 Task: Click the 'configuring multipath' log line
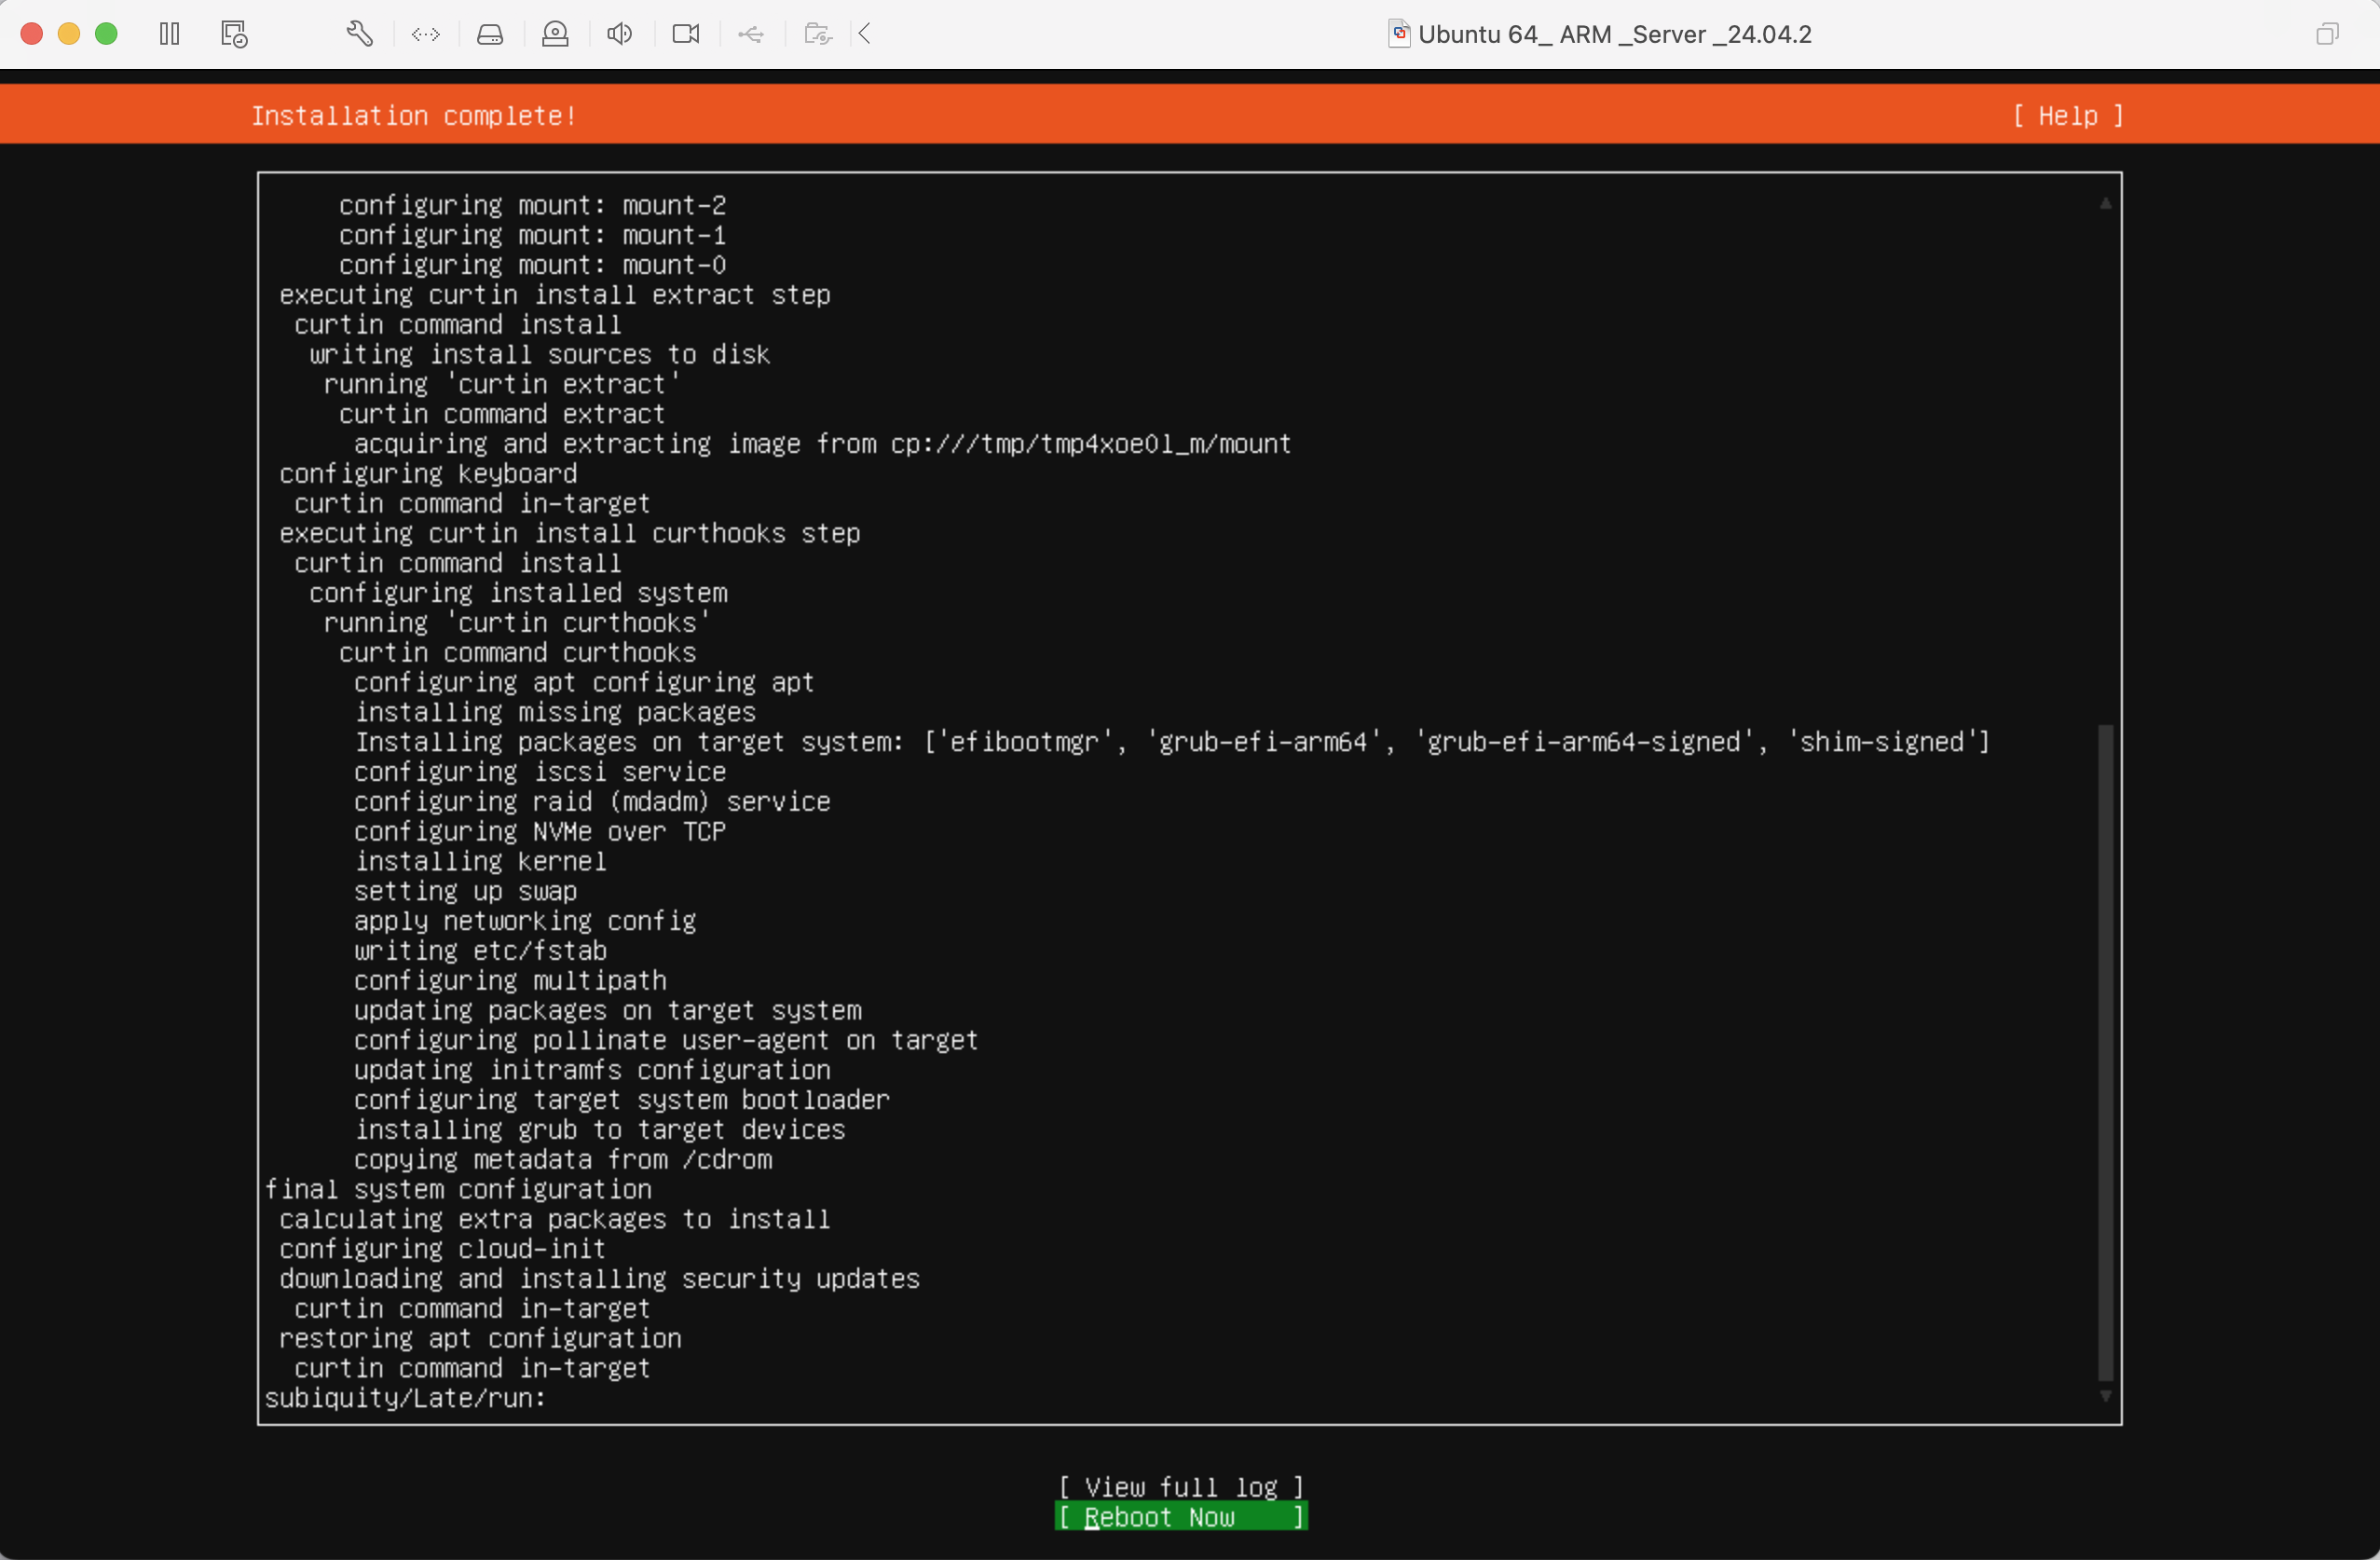[x=510, y=980]
